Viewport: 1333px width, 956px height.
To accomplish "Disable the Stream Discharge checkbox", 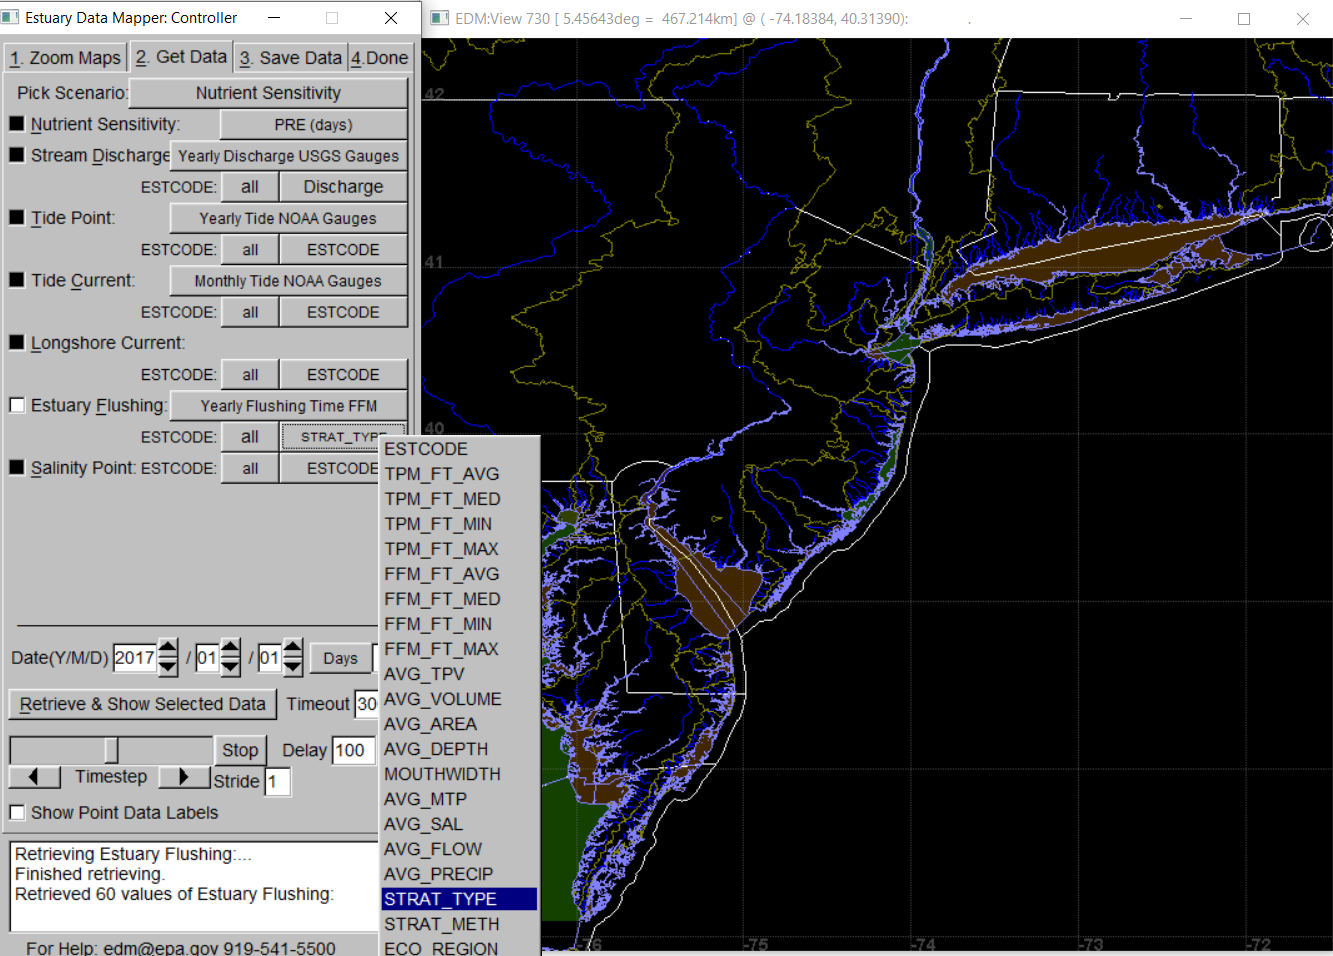I will [x=15, y=154].
